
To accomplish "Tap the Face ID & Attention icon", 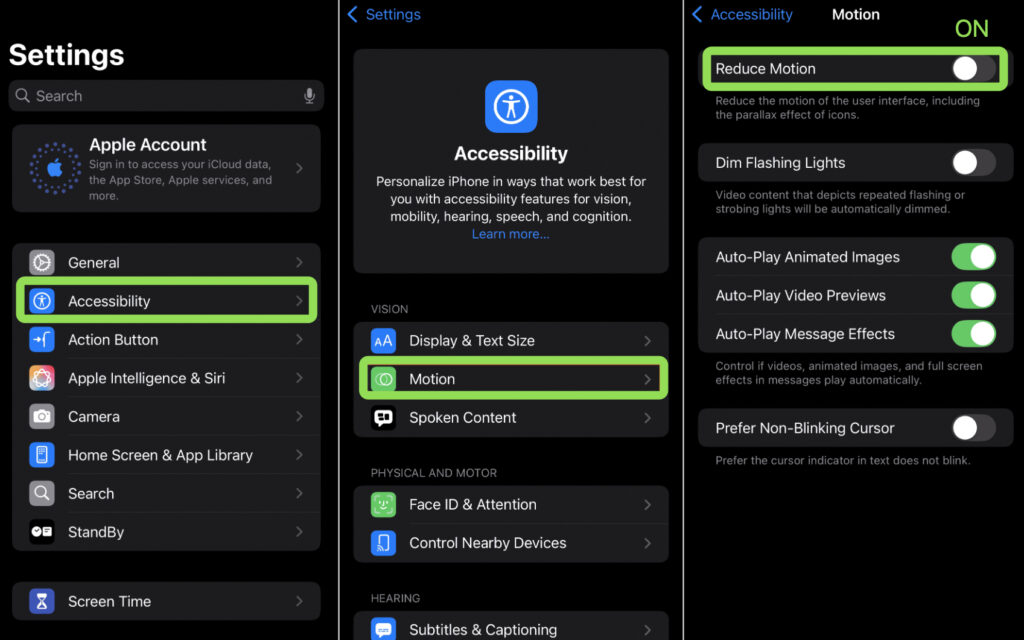I will 383,505.
